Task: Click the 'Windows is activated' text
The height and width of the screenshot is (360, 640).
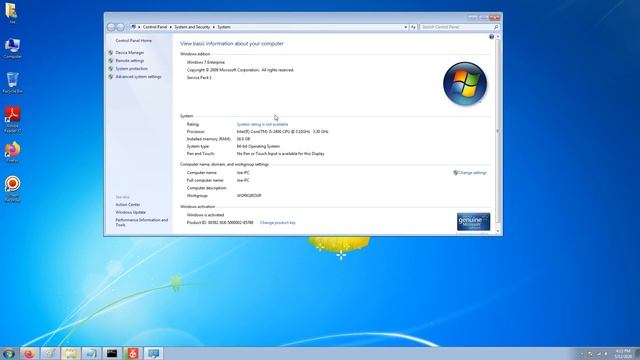Action: click(x=205, y=215)
